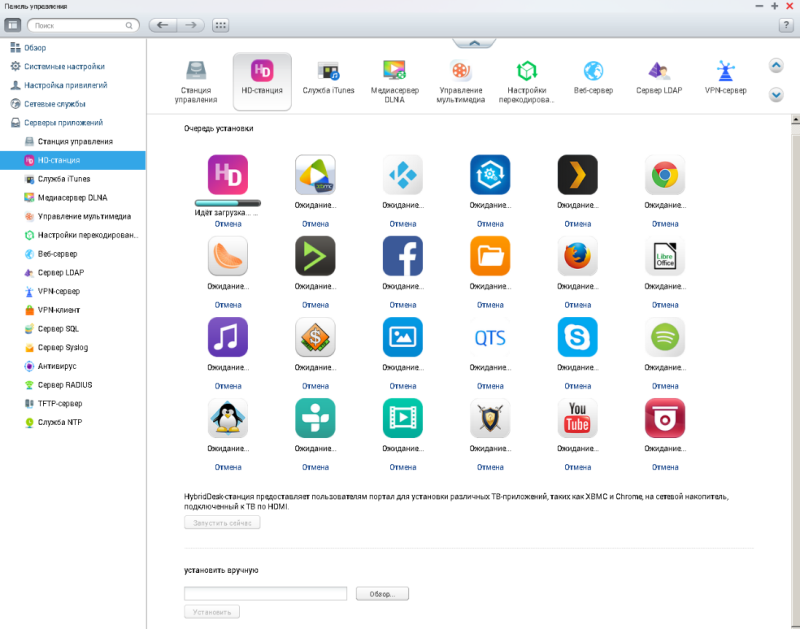
Task: Show next icons with the down chevron
Action: [776, 94]
